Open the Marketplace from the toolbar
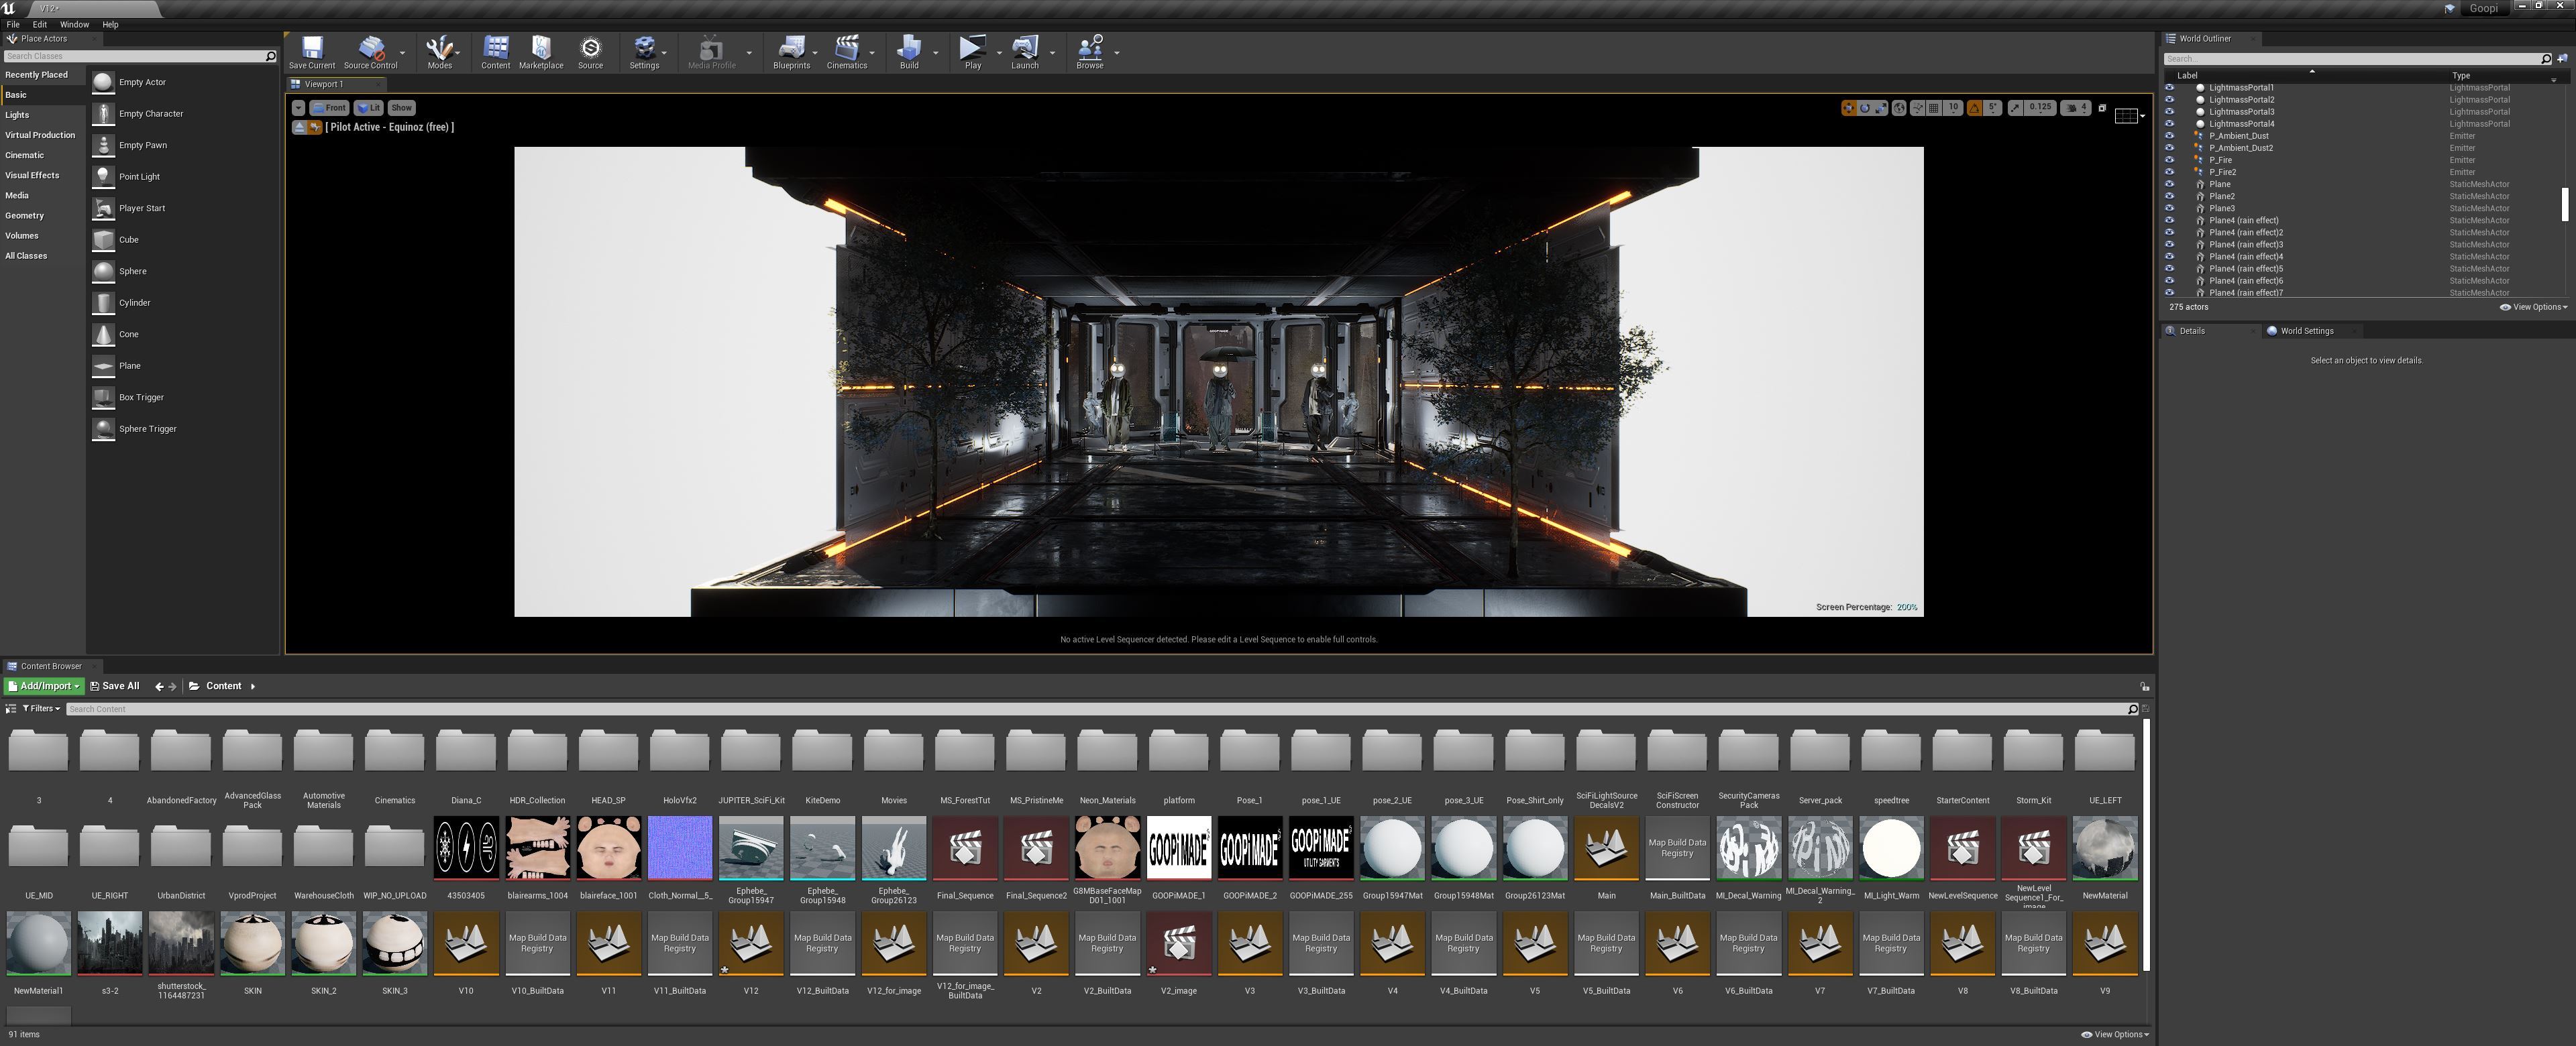2576x1046 pixels. click(541, 51)
